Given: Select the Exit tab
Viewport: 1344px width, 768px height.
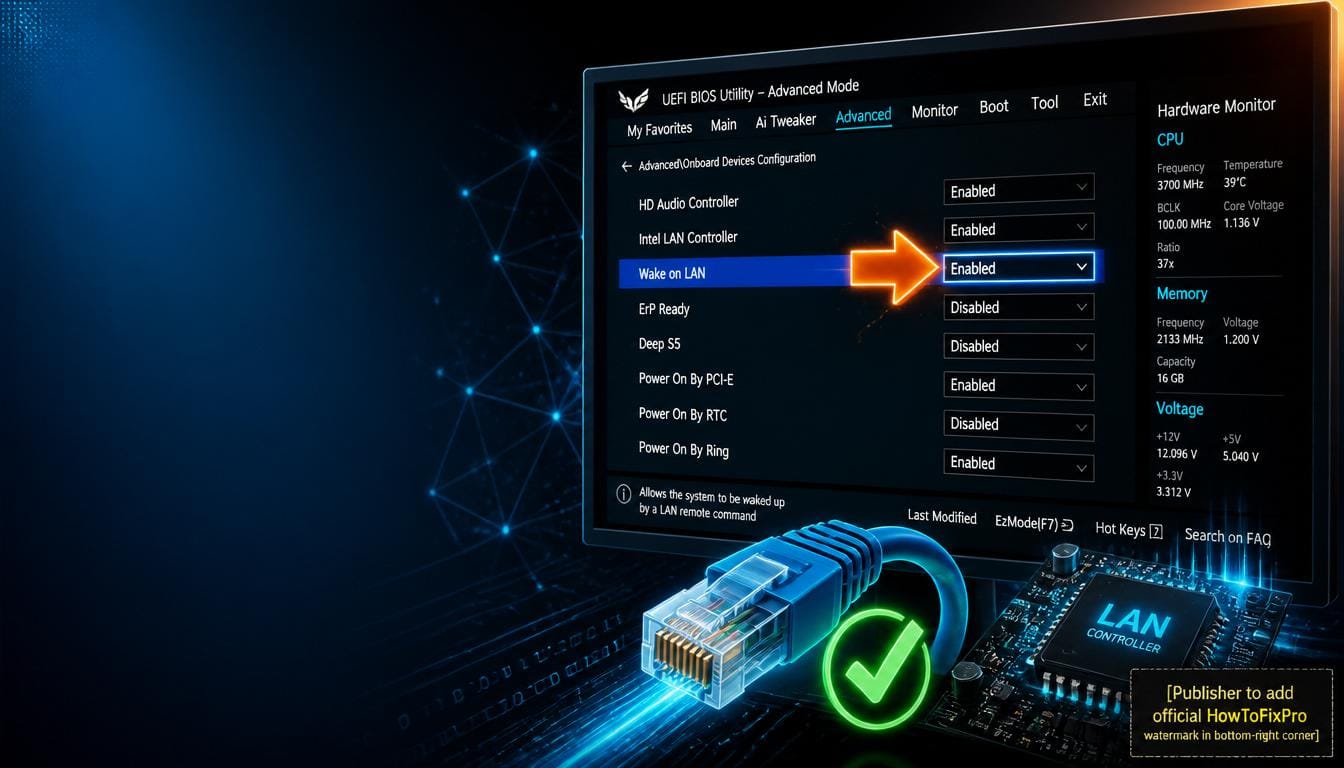Looking at the screenshot, I should click(1095, 99).
